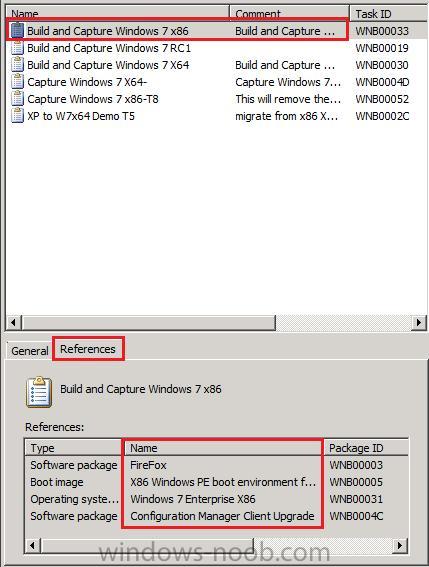The width and height of the screenshot is (429, 567).
Task: Sort task list by Name column header
Action: (x=118, y=14)
